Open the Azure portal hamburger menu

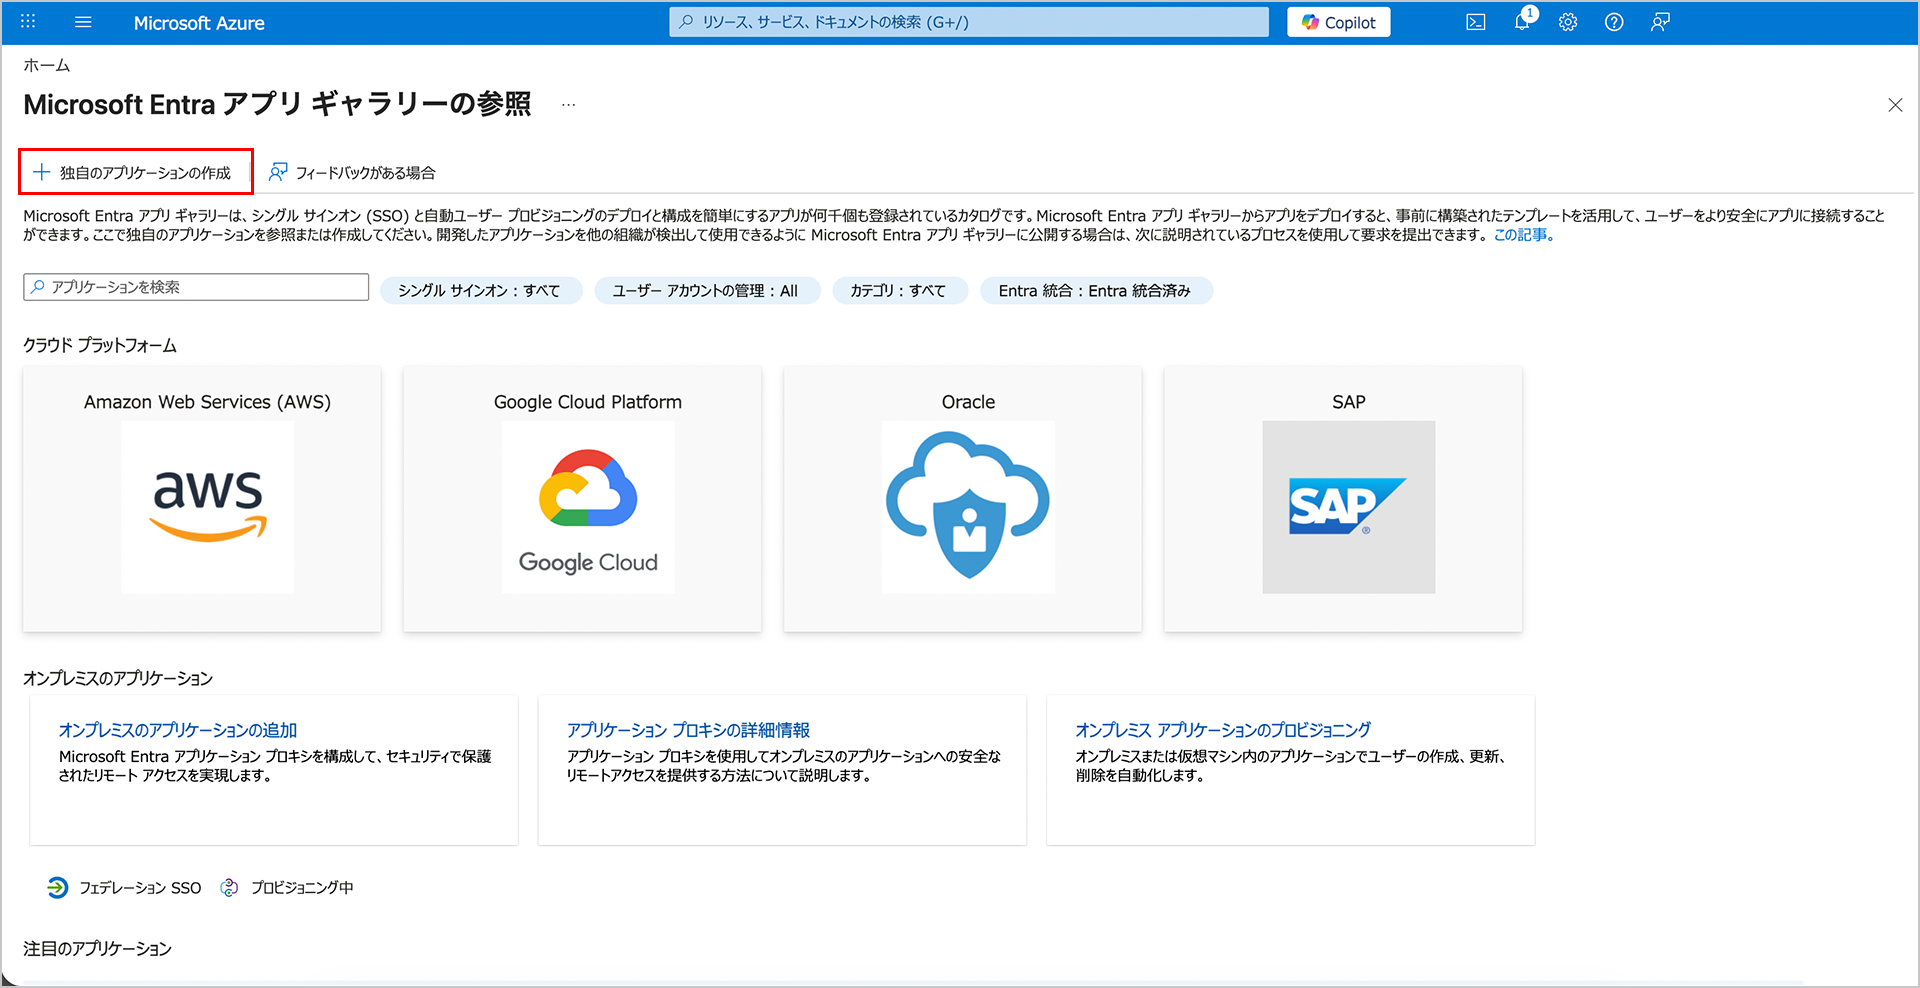click(83, 22)
